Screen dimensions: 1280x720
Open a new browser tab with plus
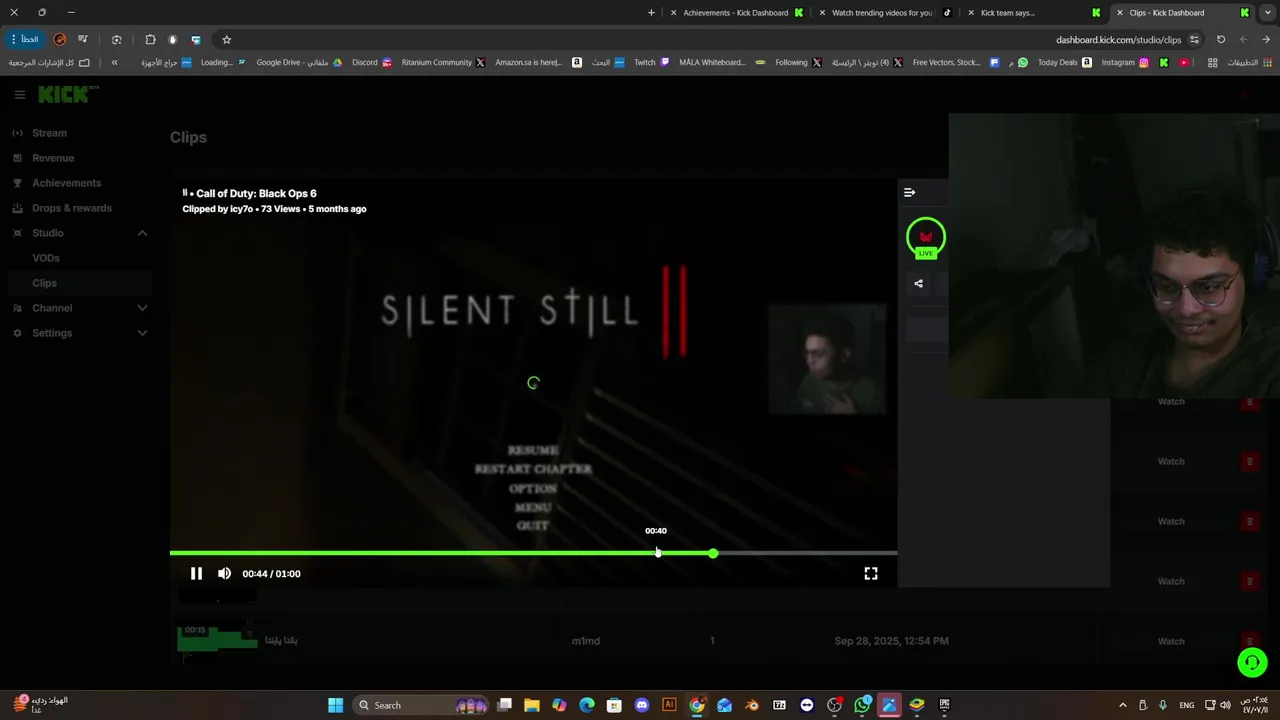pos(651,13)
